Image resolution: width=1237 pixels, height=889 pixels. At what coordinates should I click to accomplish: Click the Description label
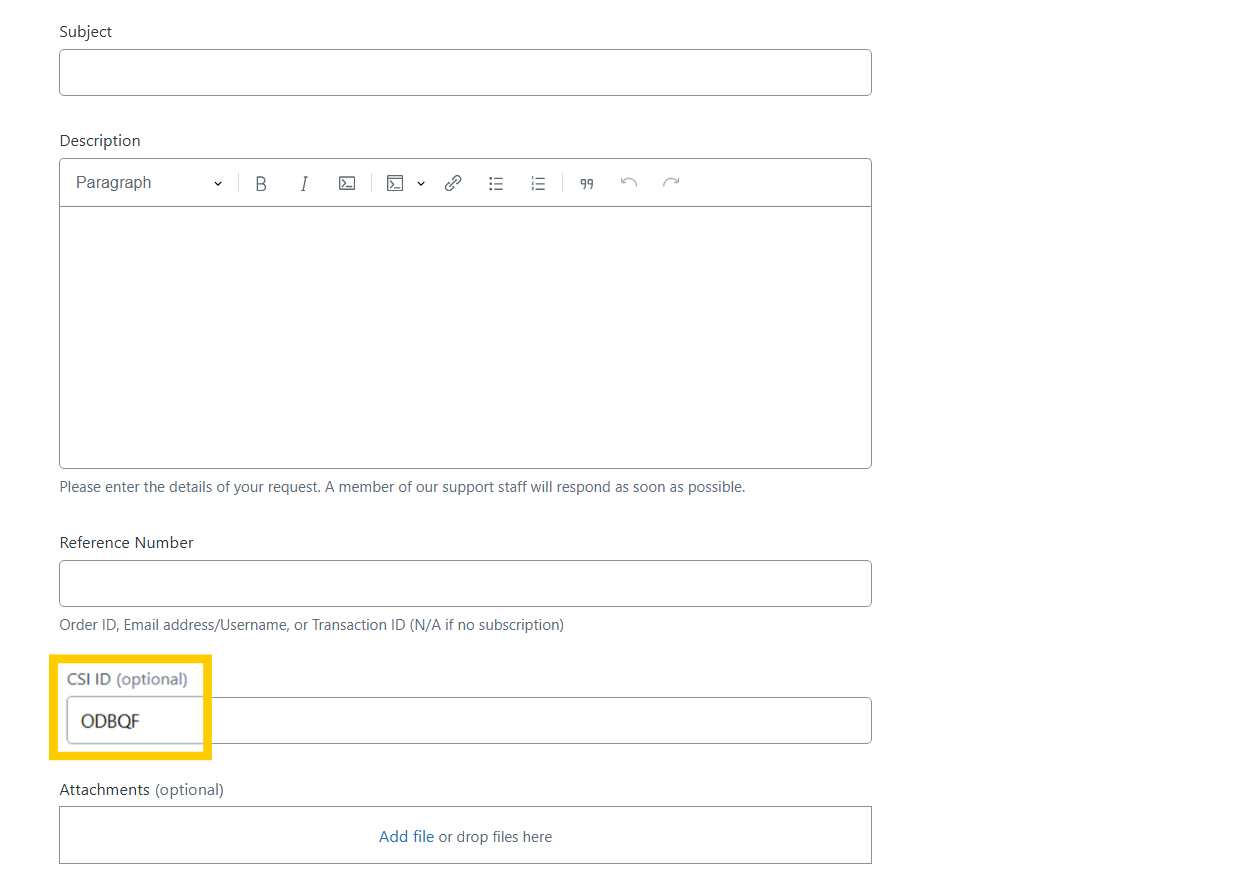click(100, 141)
